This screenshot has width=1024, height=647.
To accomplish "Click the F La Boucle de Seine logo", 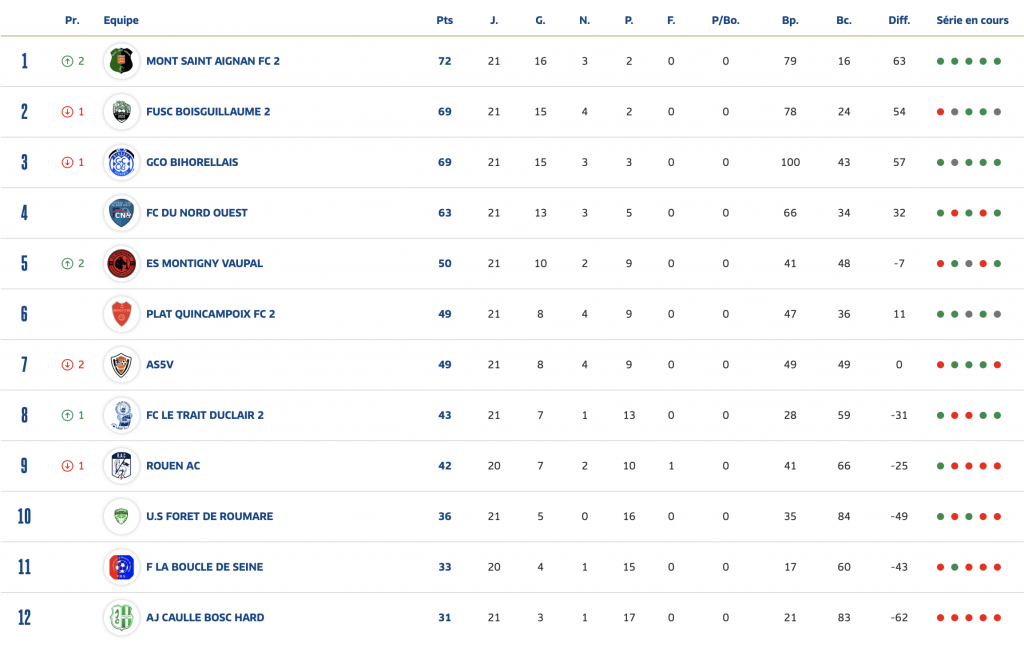I will tap(121, 567).
